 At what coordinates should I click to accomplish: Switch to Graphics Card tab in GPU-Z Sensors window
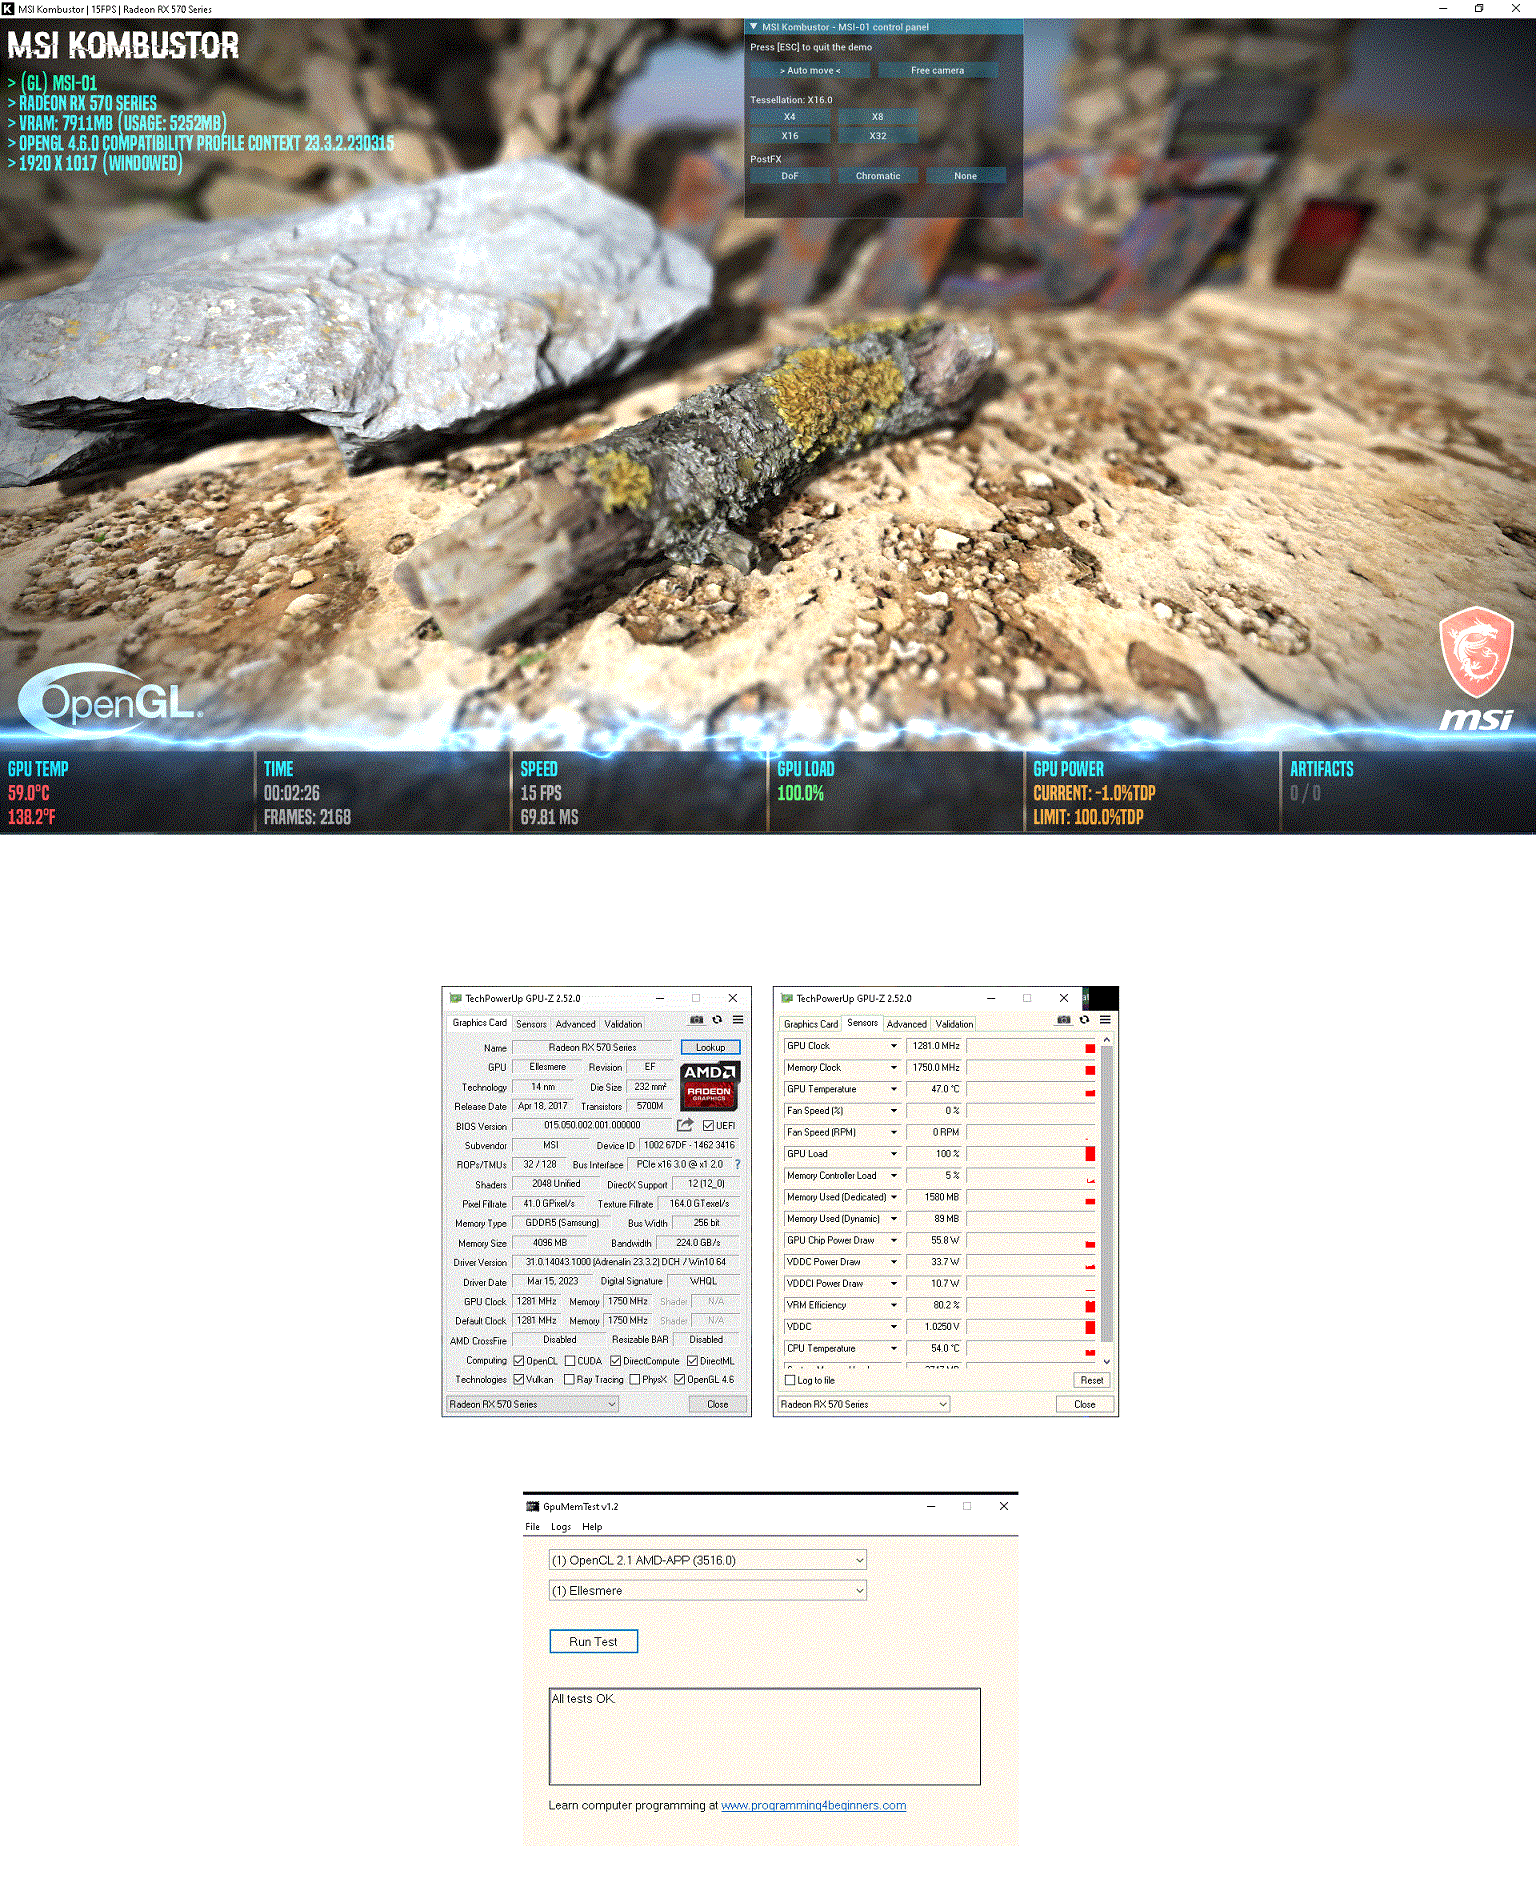coord(811,1024)
